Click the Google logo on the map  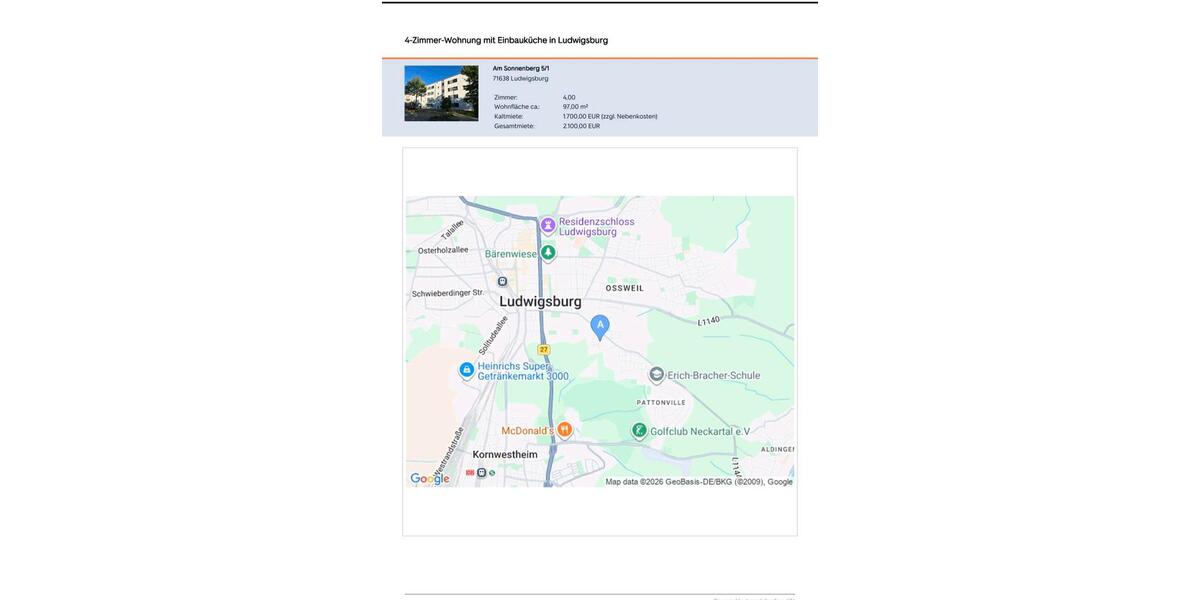(x=430, y=479)
